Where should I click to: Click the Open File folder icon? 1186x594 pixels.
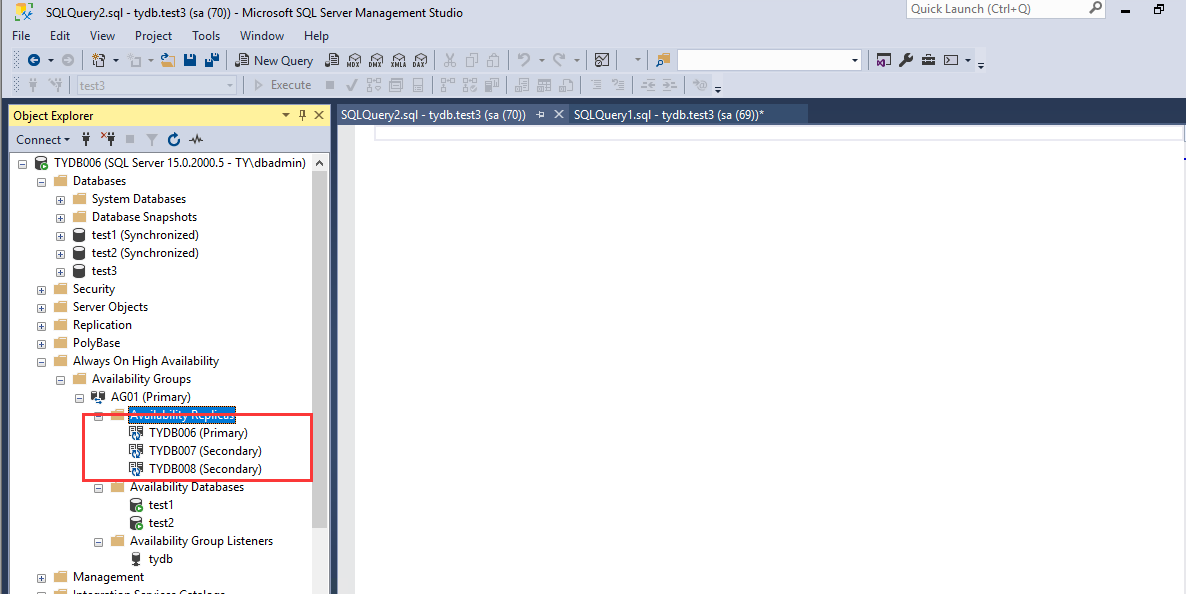(168, 60)
